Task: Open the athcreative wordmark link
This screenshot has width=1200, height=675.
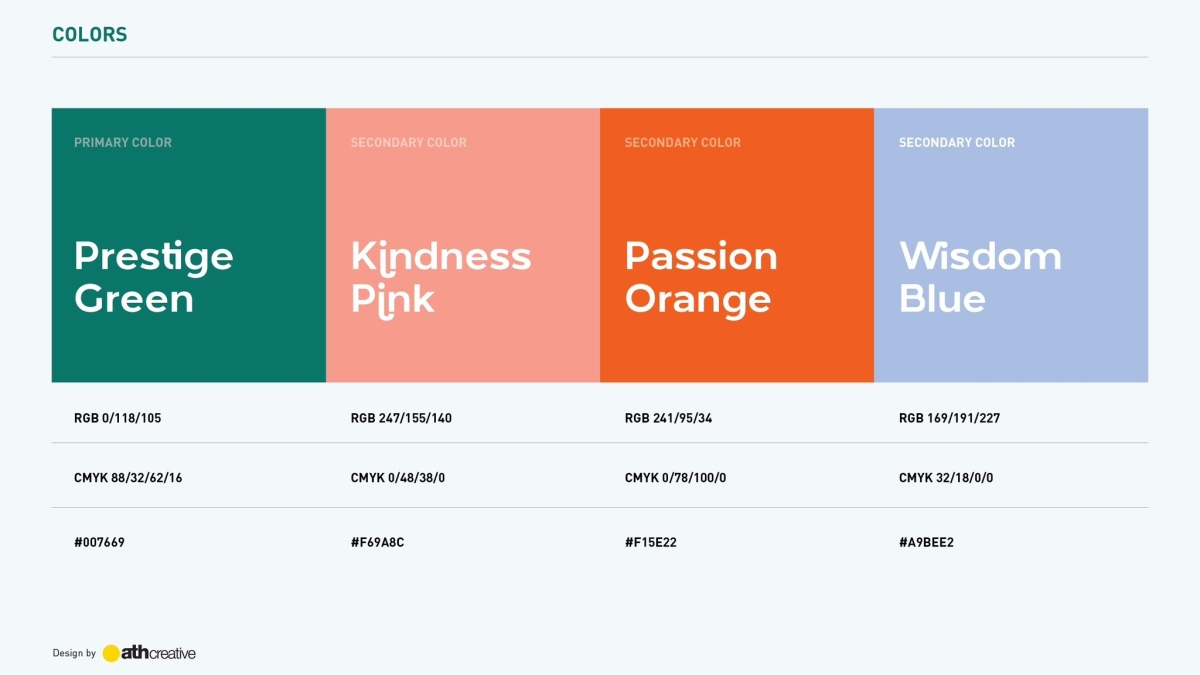Action: 159,654
